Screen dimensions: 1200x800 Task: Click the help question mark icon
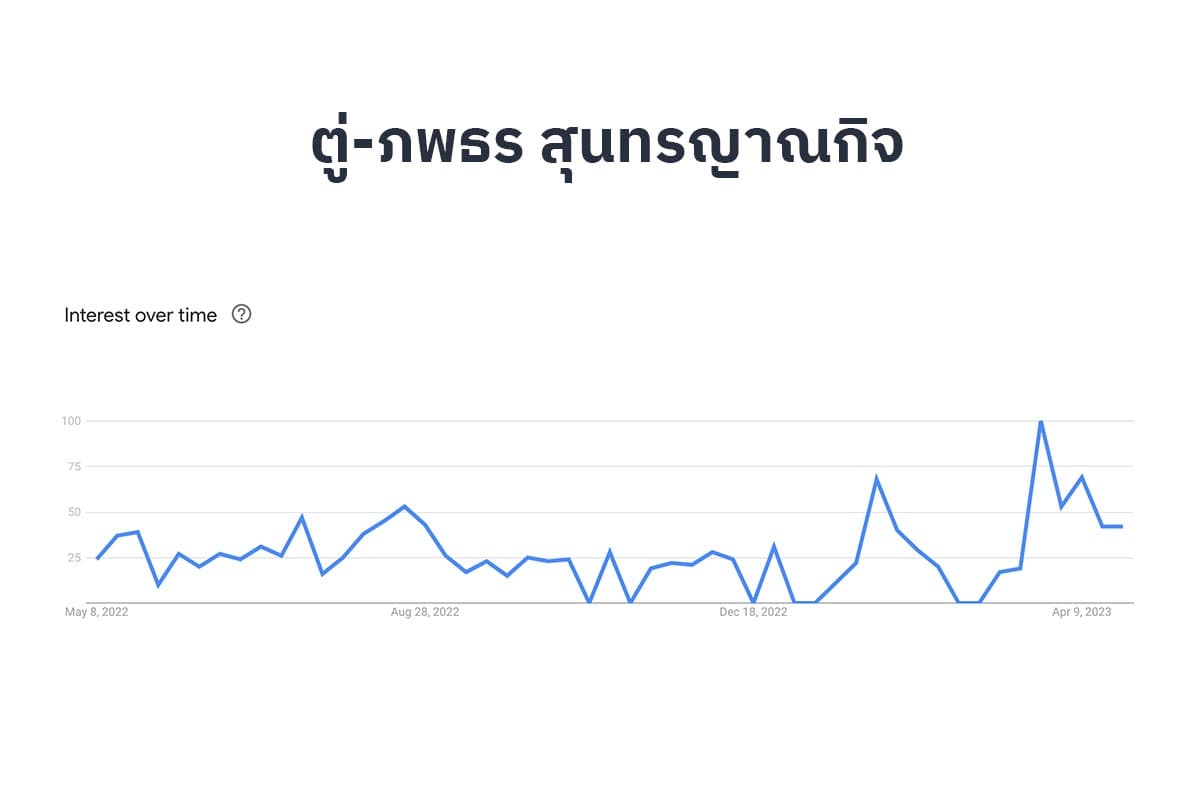point(241,314)
